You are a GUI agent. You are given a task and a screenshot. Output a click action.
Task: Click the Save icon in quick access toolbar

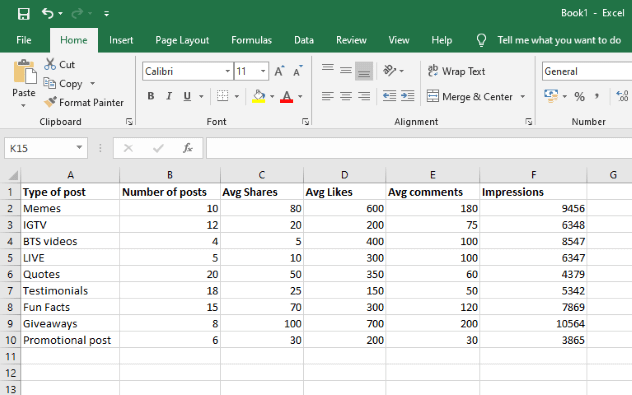coord(23,14)
